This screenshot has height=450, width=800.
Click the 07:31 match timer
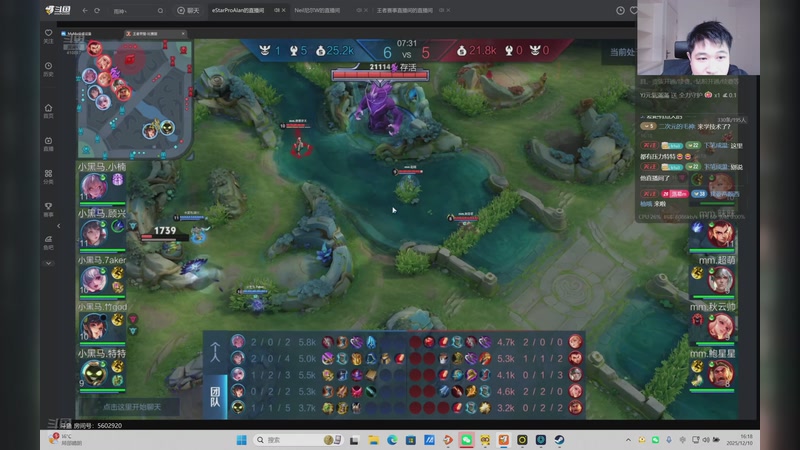coord(407,43)
